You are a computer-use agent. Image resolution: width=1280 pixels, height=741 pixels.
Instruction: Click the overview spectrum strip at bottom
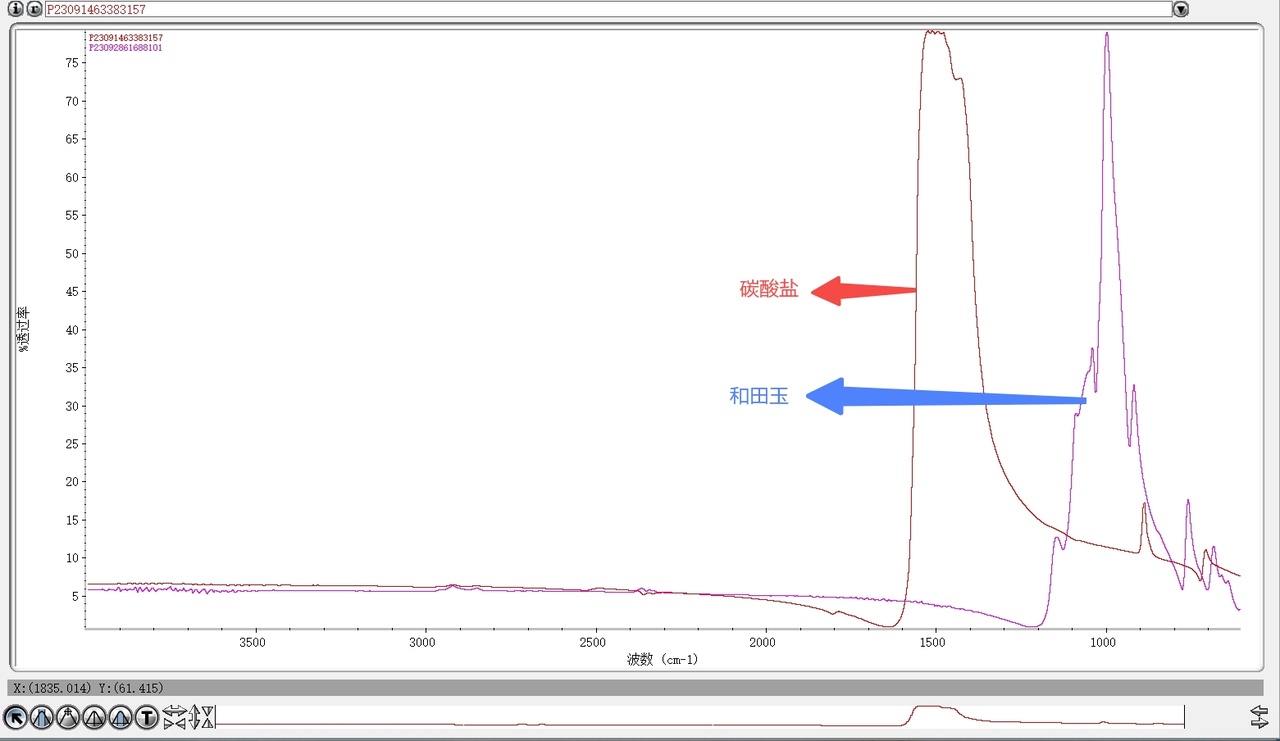point(700,716)
